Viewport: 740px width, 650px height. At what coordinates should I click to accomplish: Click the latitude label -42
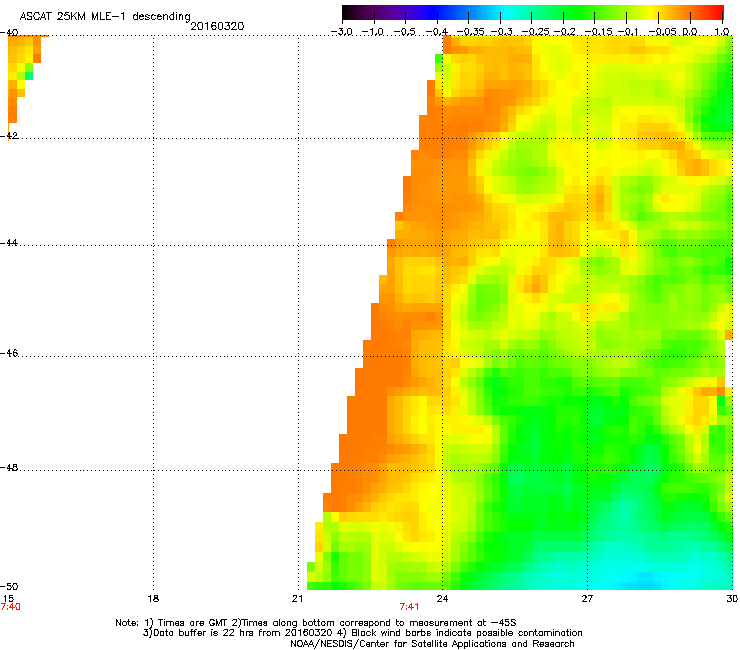[9, 135]
